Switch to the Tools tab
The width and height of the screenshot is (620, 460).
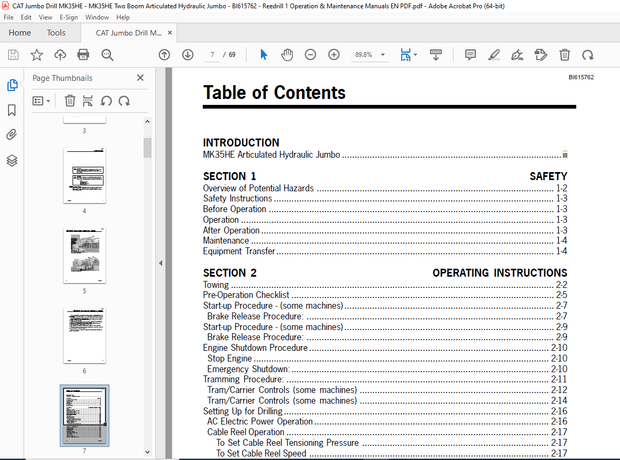click(56, 33)
